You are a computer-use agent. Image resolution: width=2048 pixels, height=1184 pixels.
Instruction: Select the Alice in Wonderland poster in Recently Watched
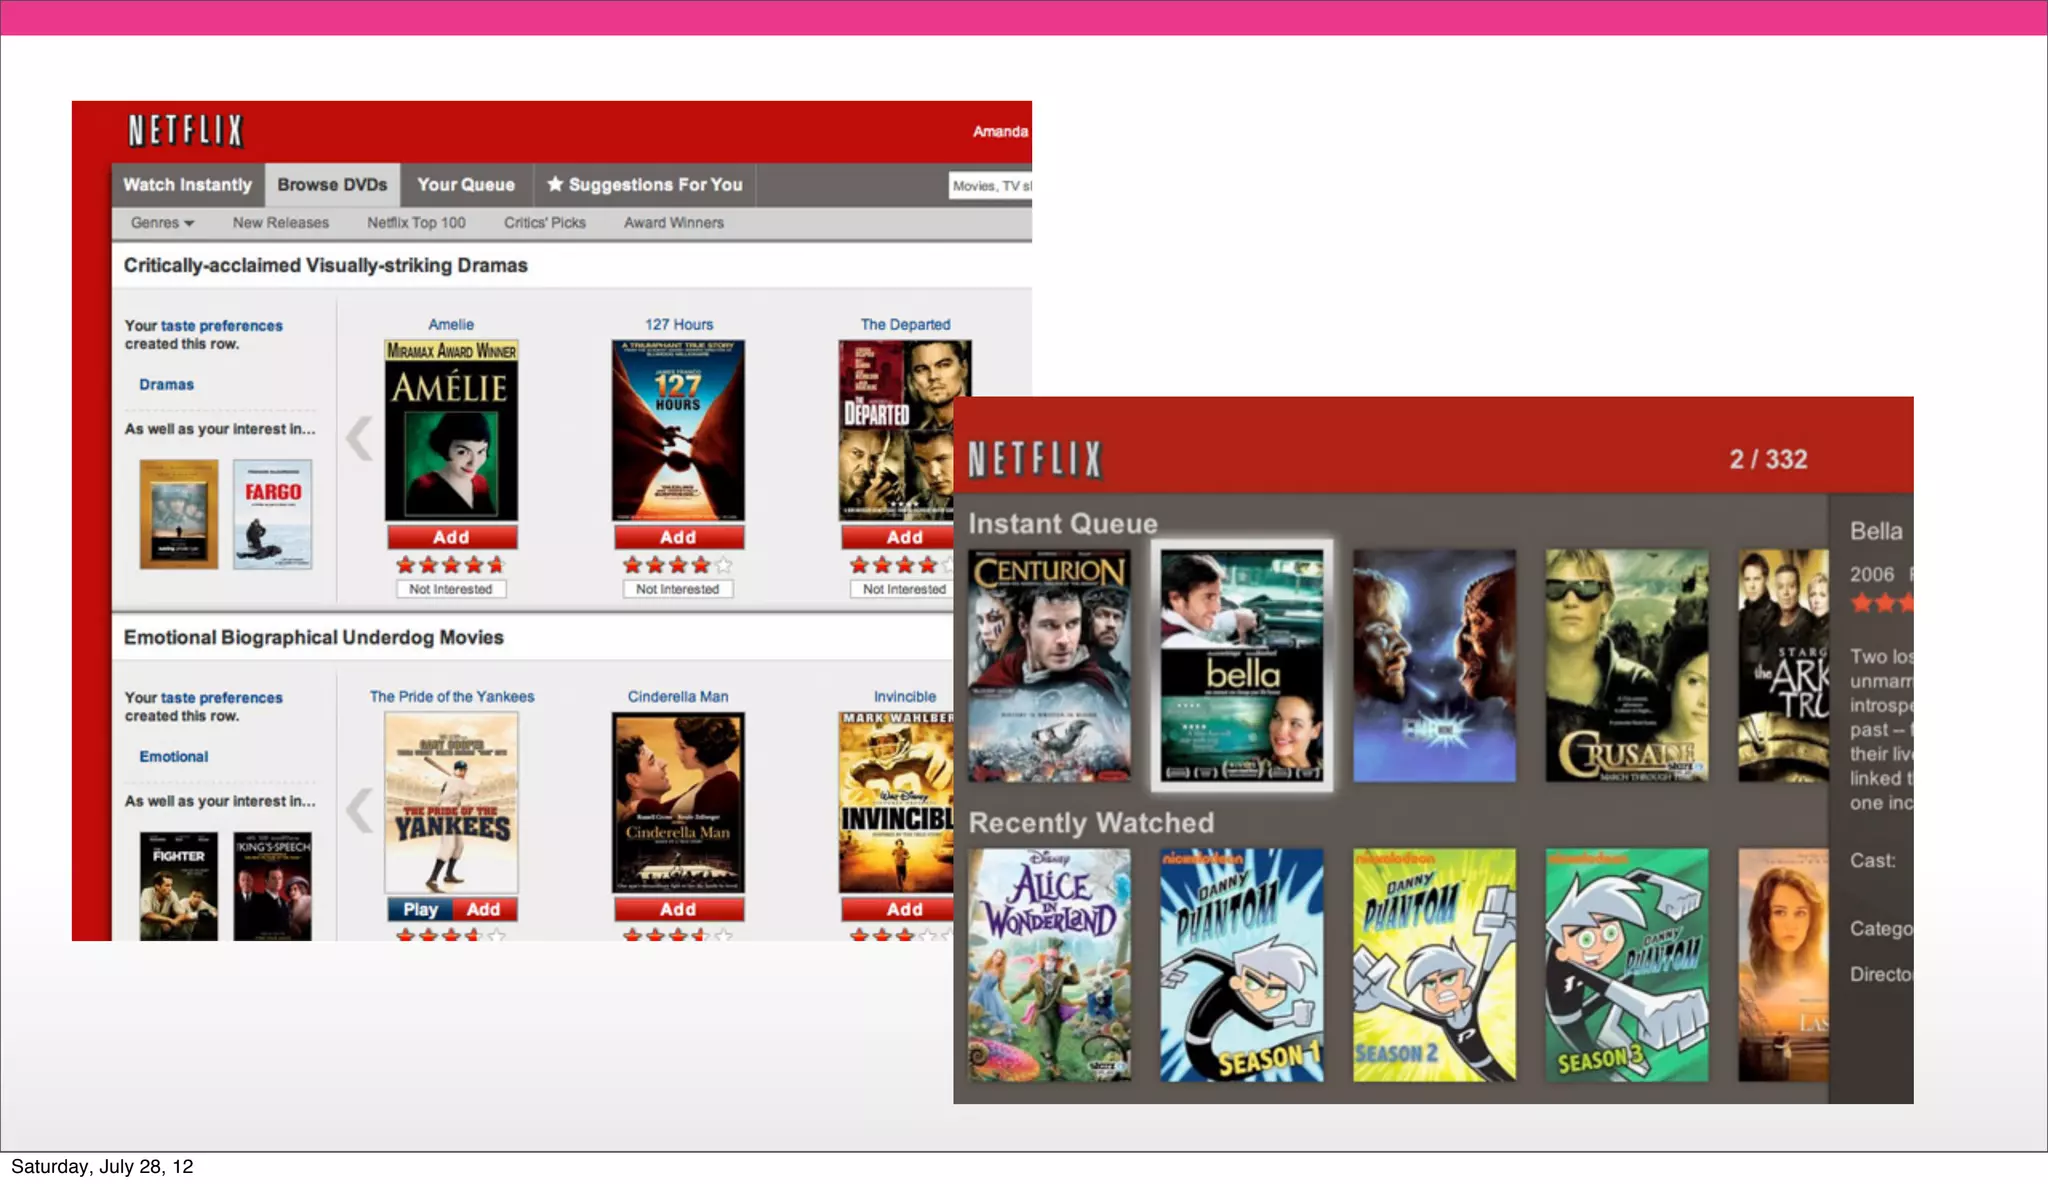click(x=1049, y=965)
